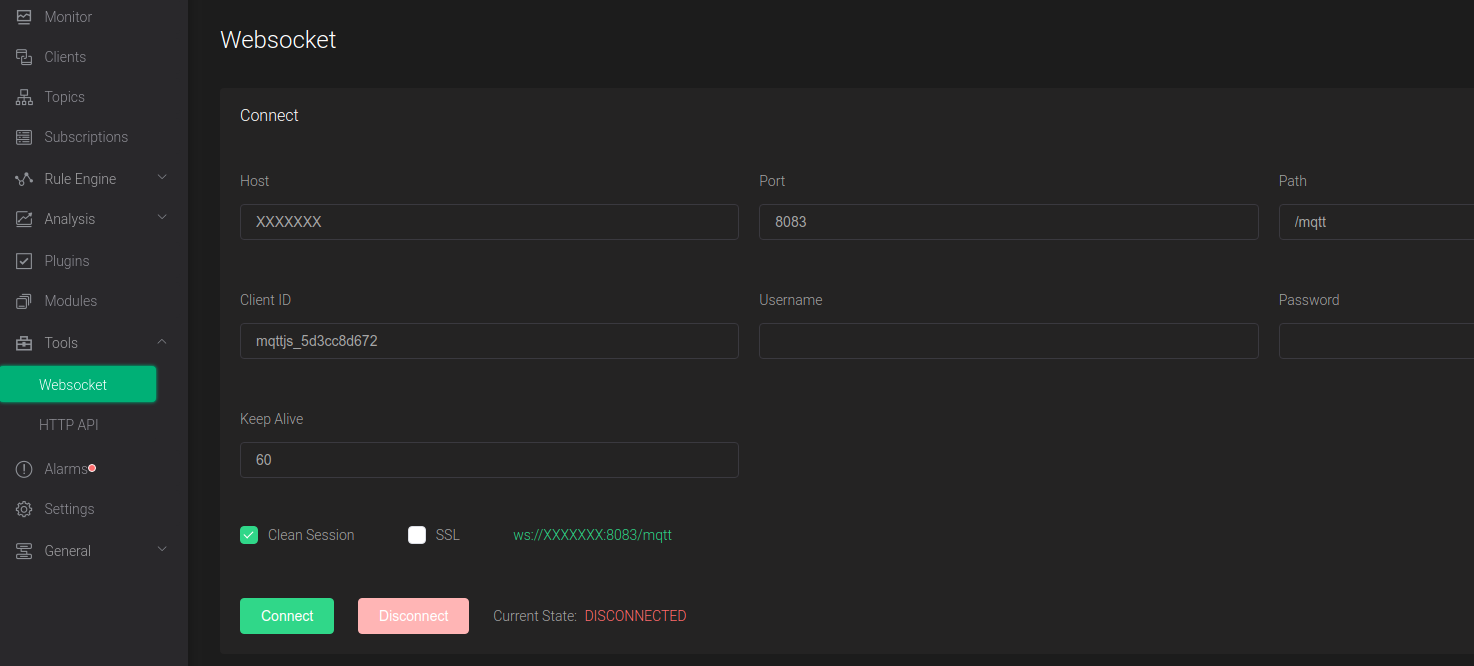
Task: Click the Disconnect button
Action: (413, 615)
